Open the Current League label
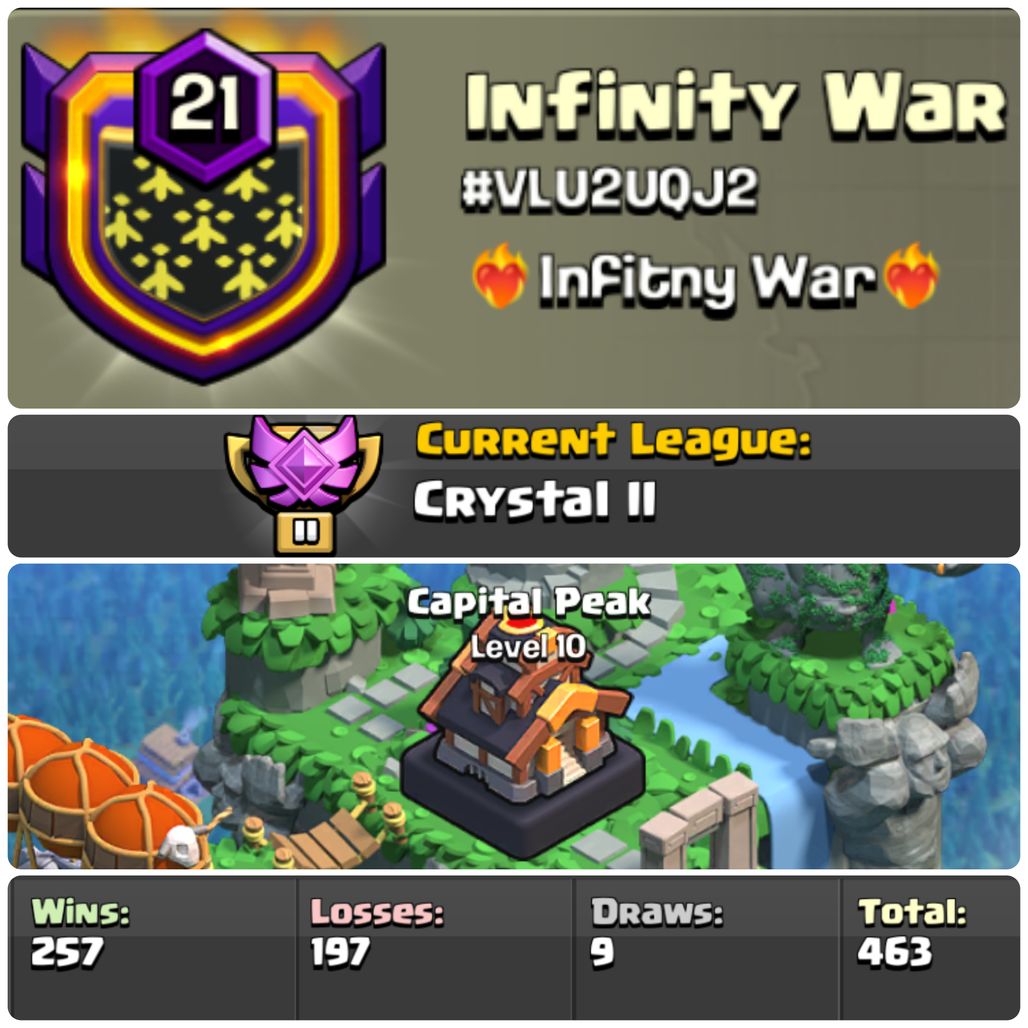This screenshot has height=1028, width=1028. 614,441
